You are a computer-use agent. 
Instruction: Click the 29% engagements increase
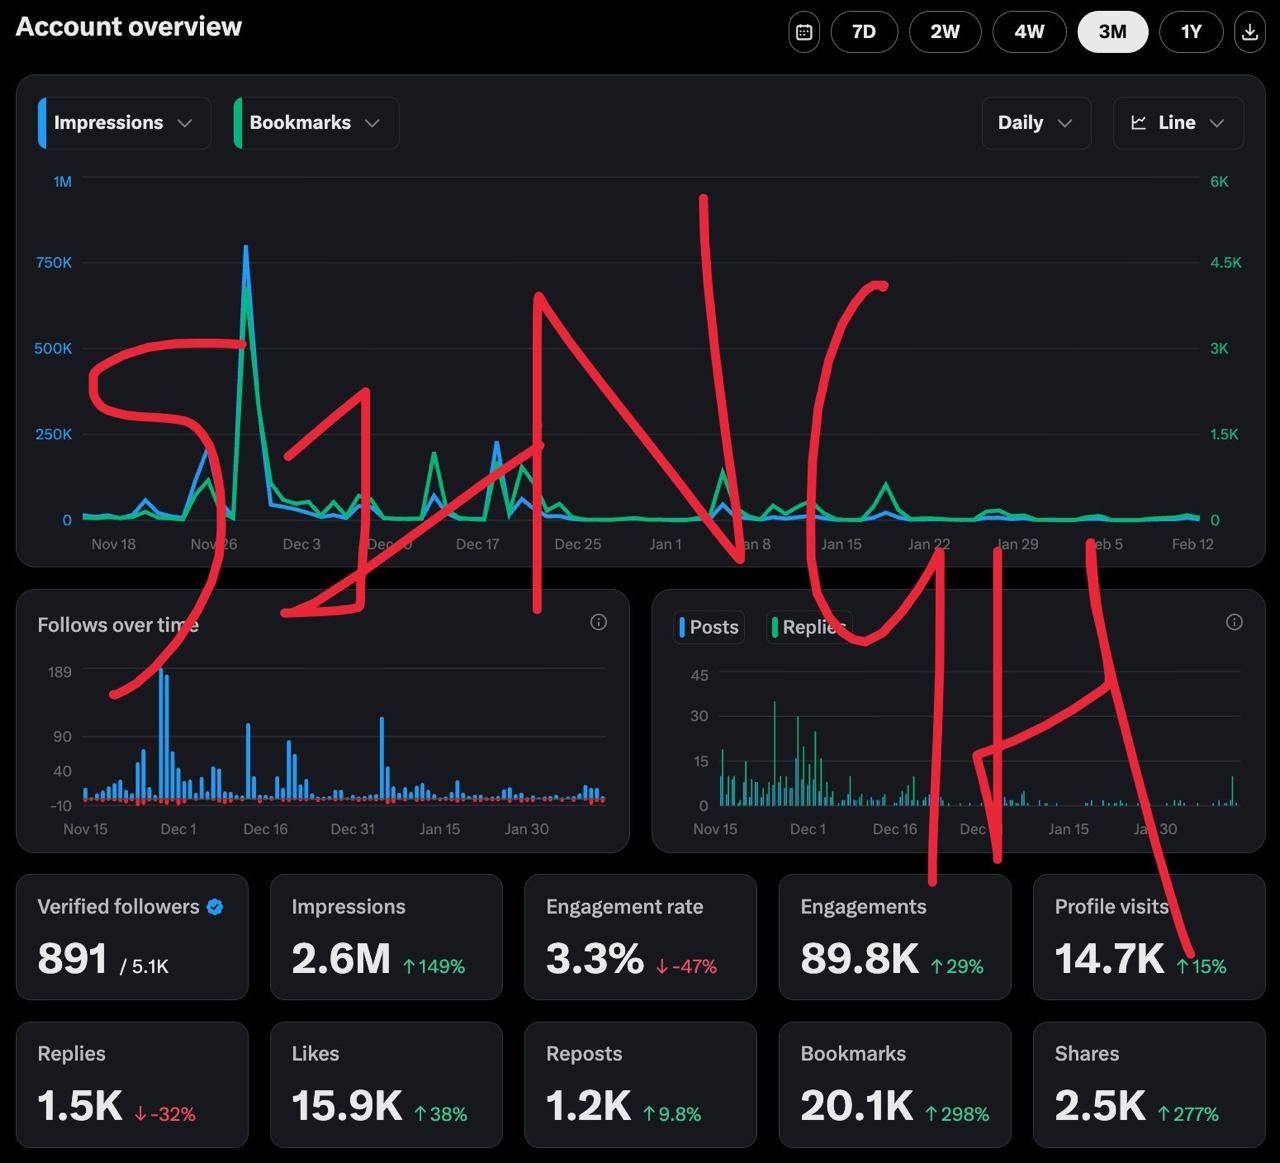click(x=957, y=966)
